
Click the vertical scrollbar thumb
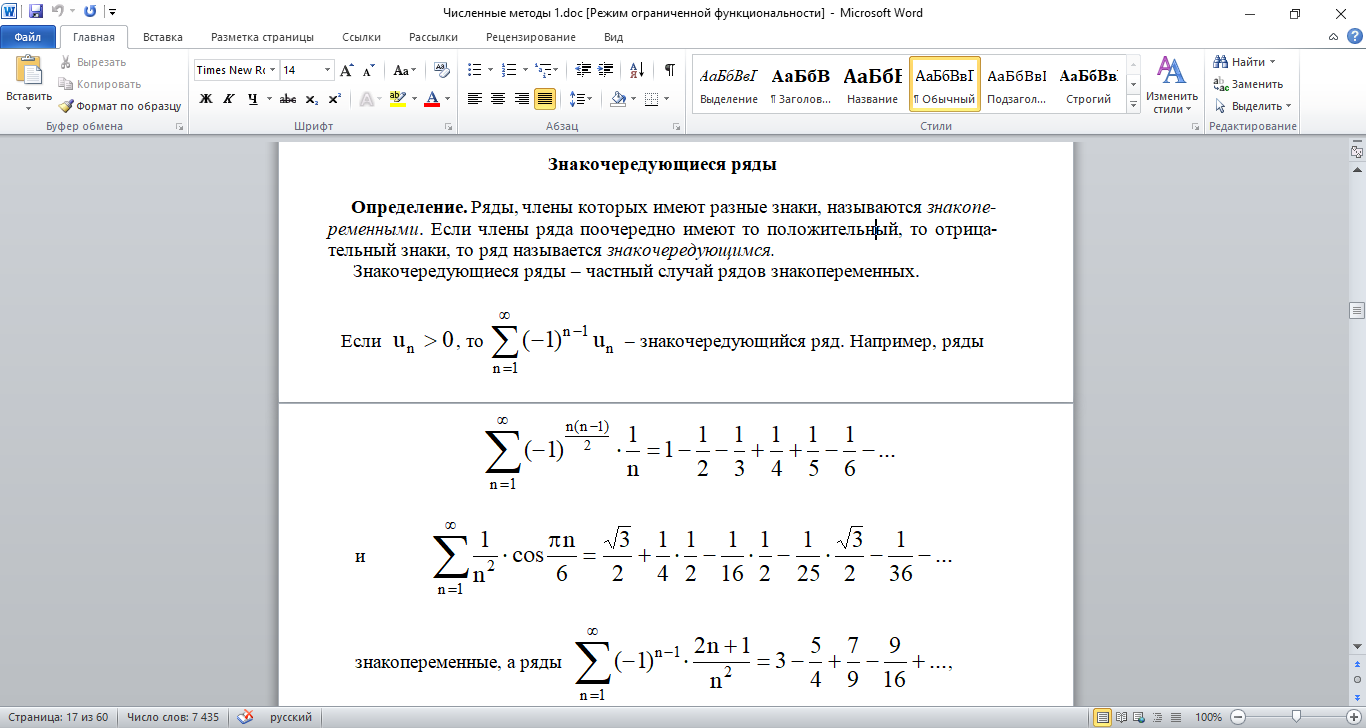click(x=1357, y=310)
